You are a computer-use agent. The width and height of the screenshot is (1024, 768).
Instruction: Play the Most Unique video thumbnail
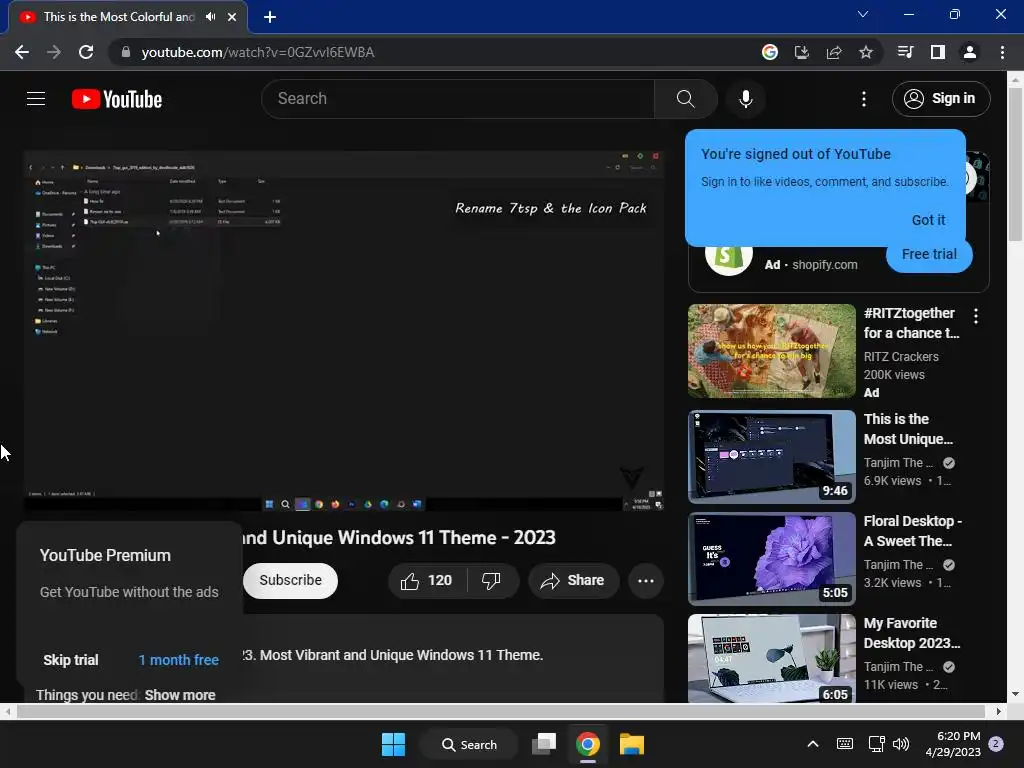(x=771, y=456)
